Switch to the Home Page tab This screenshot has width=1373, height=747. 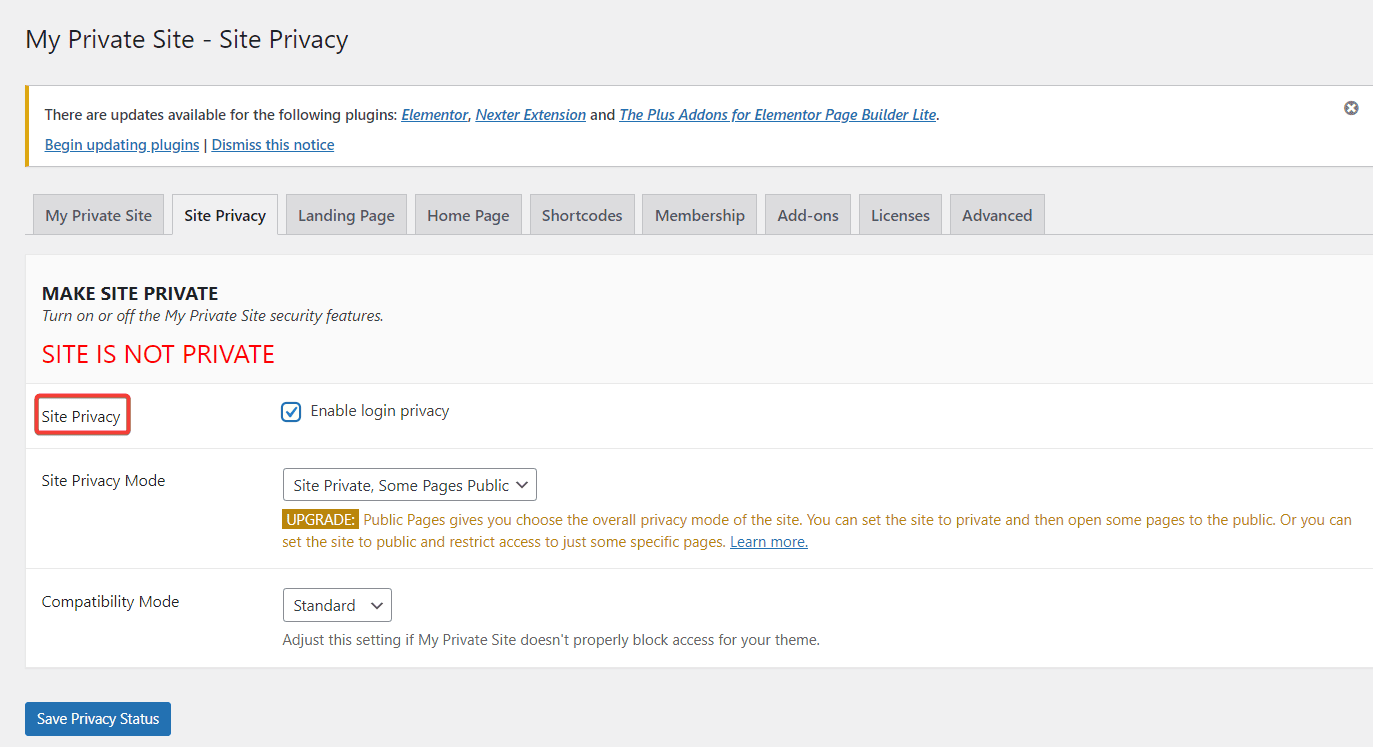(x=468, y=214)
